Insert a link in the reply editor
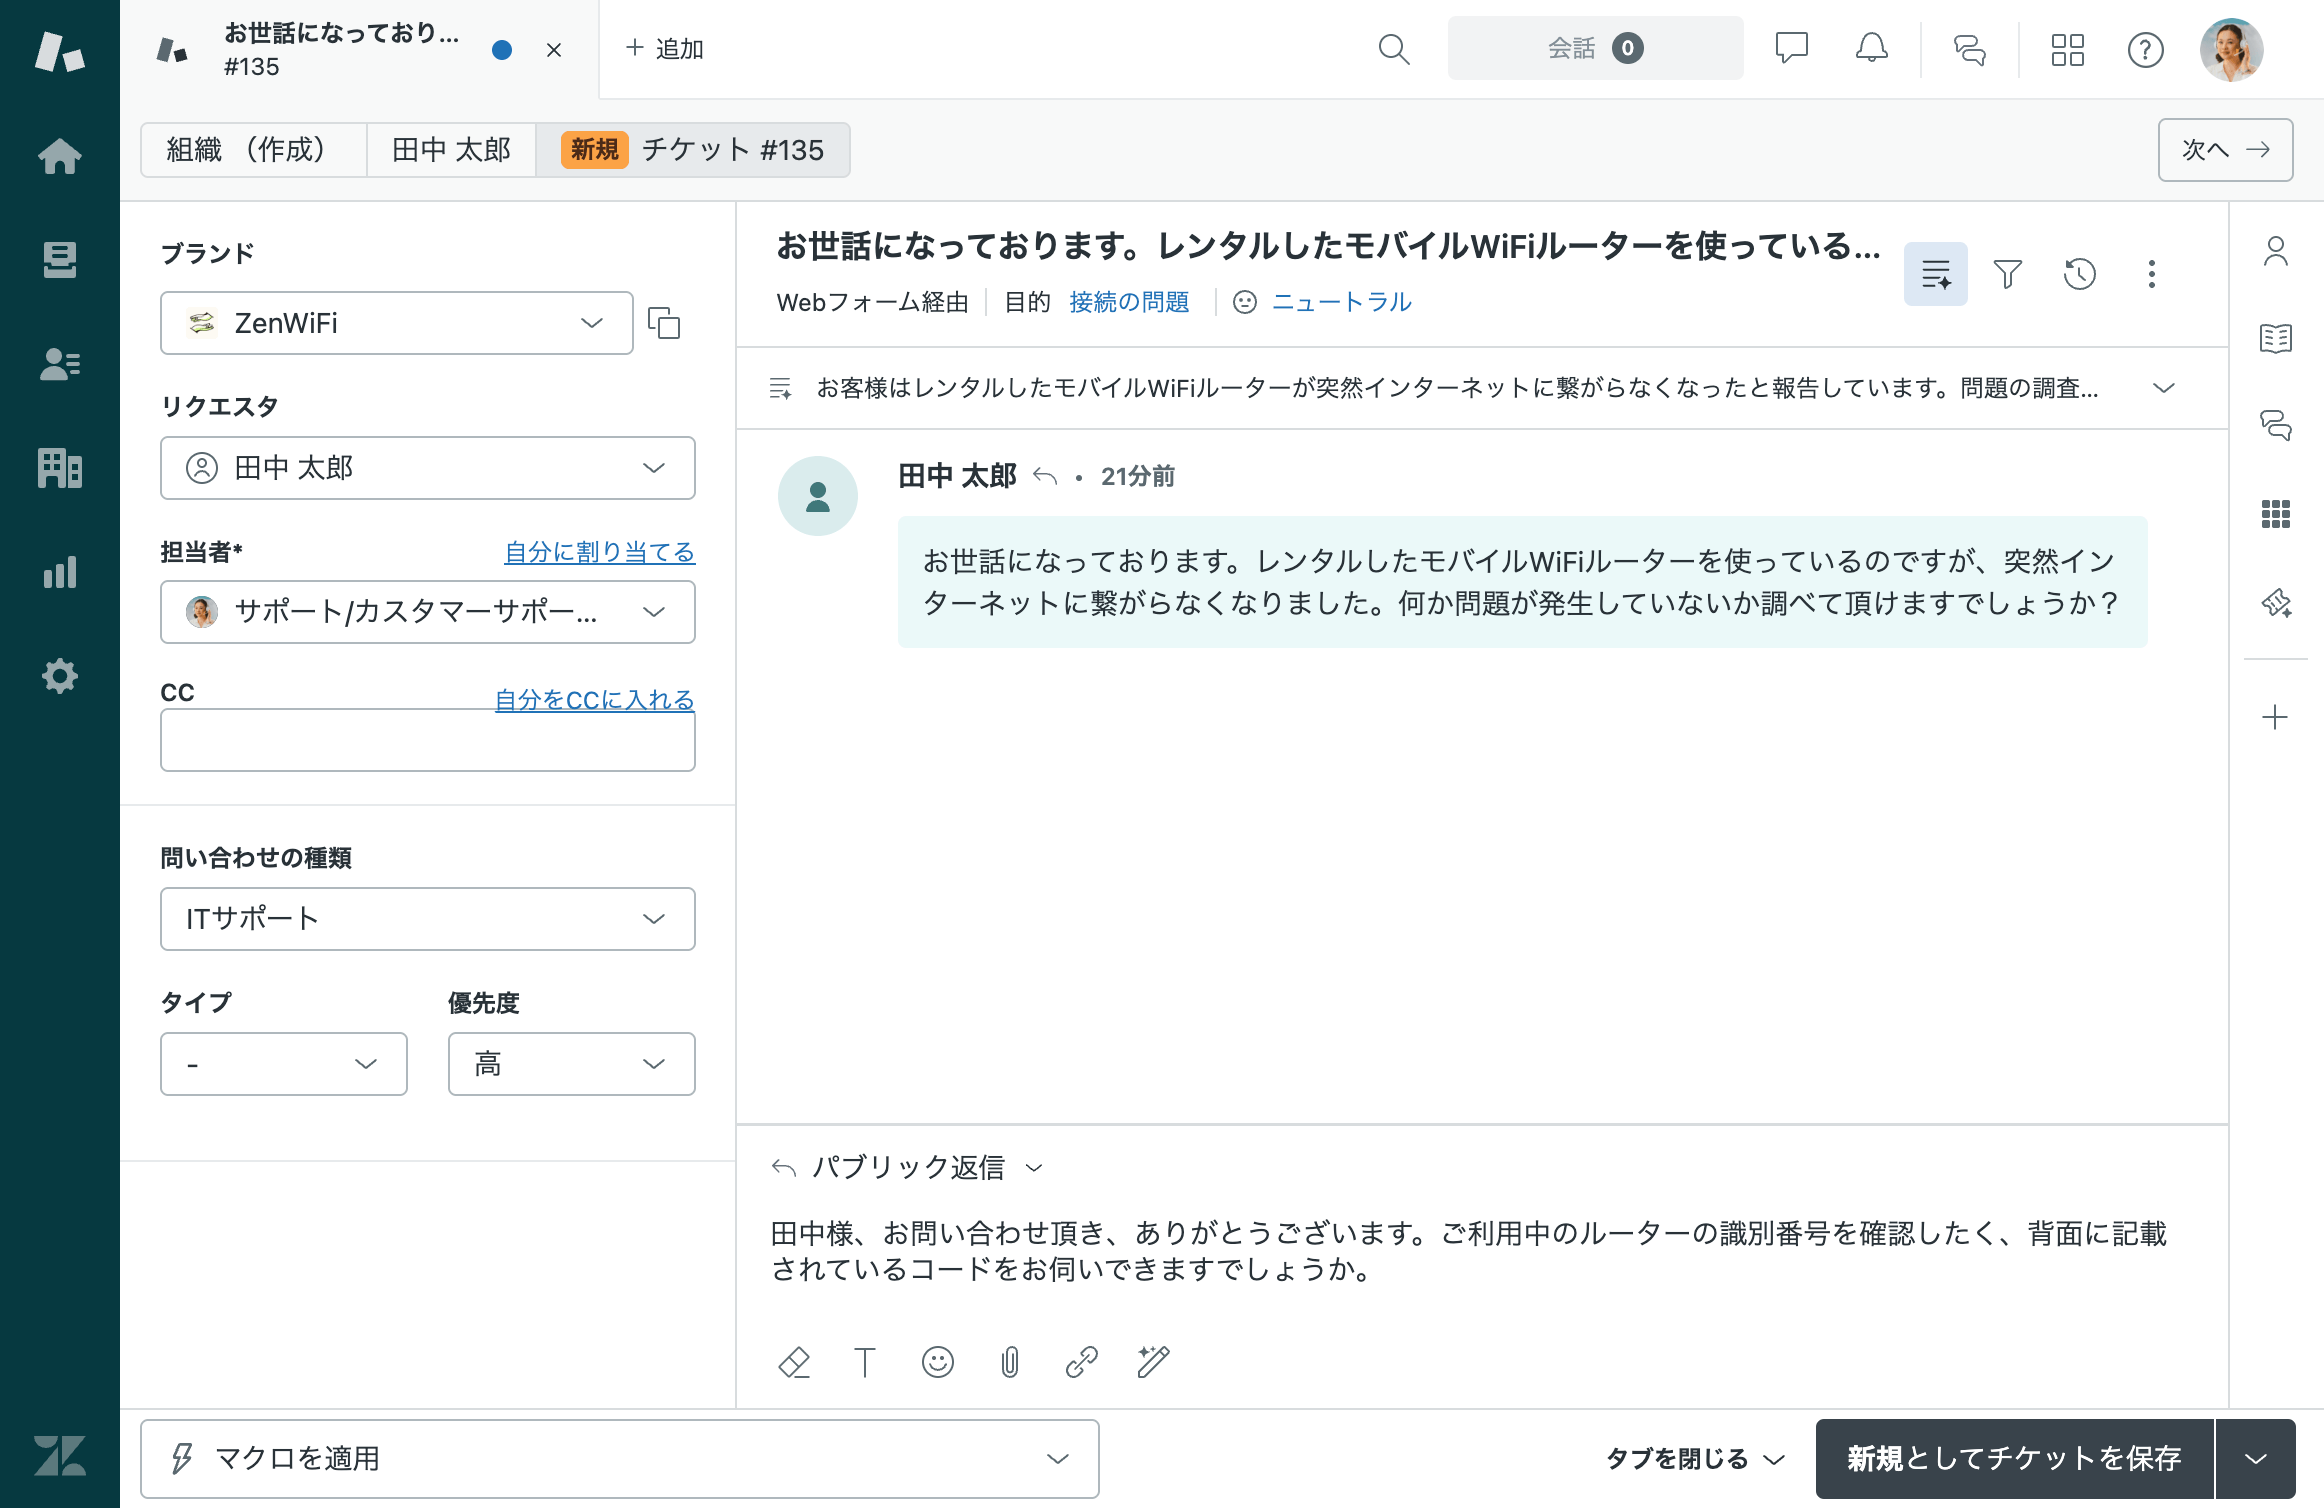 tap(1081, 1362)
